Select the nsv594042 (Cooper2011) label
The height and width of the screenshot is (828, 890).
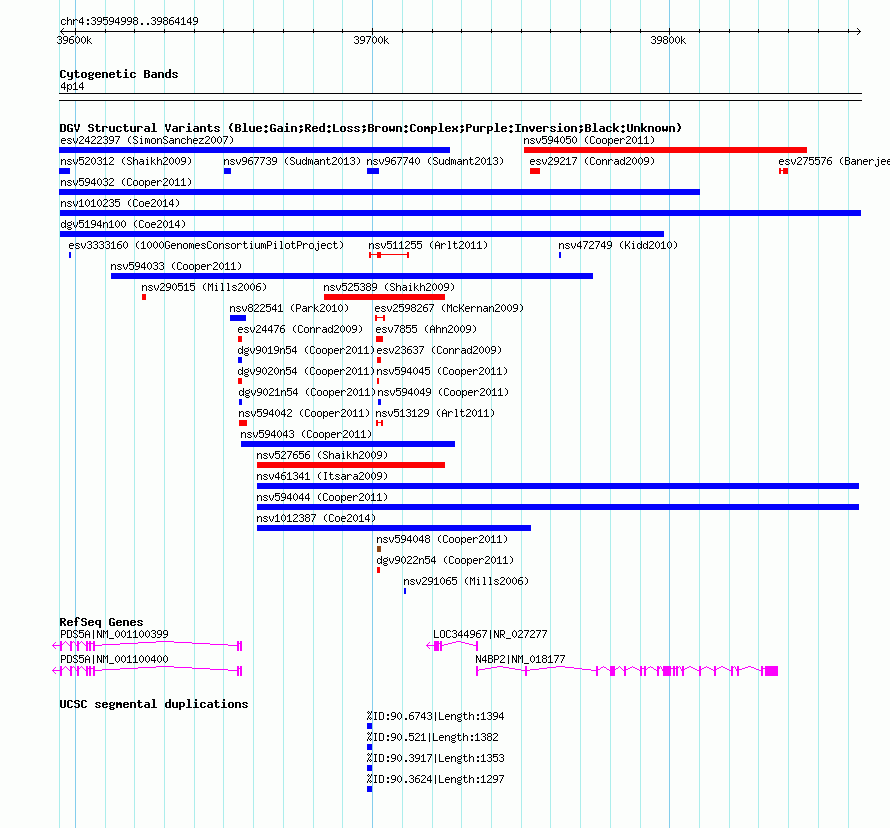tap(304, 413)
